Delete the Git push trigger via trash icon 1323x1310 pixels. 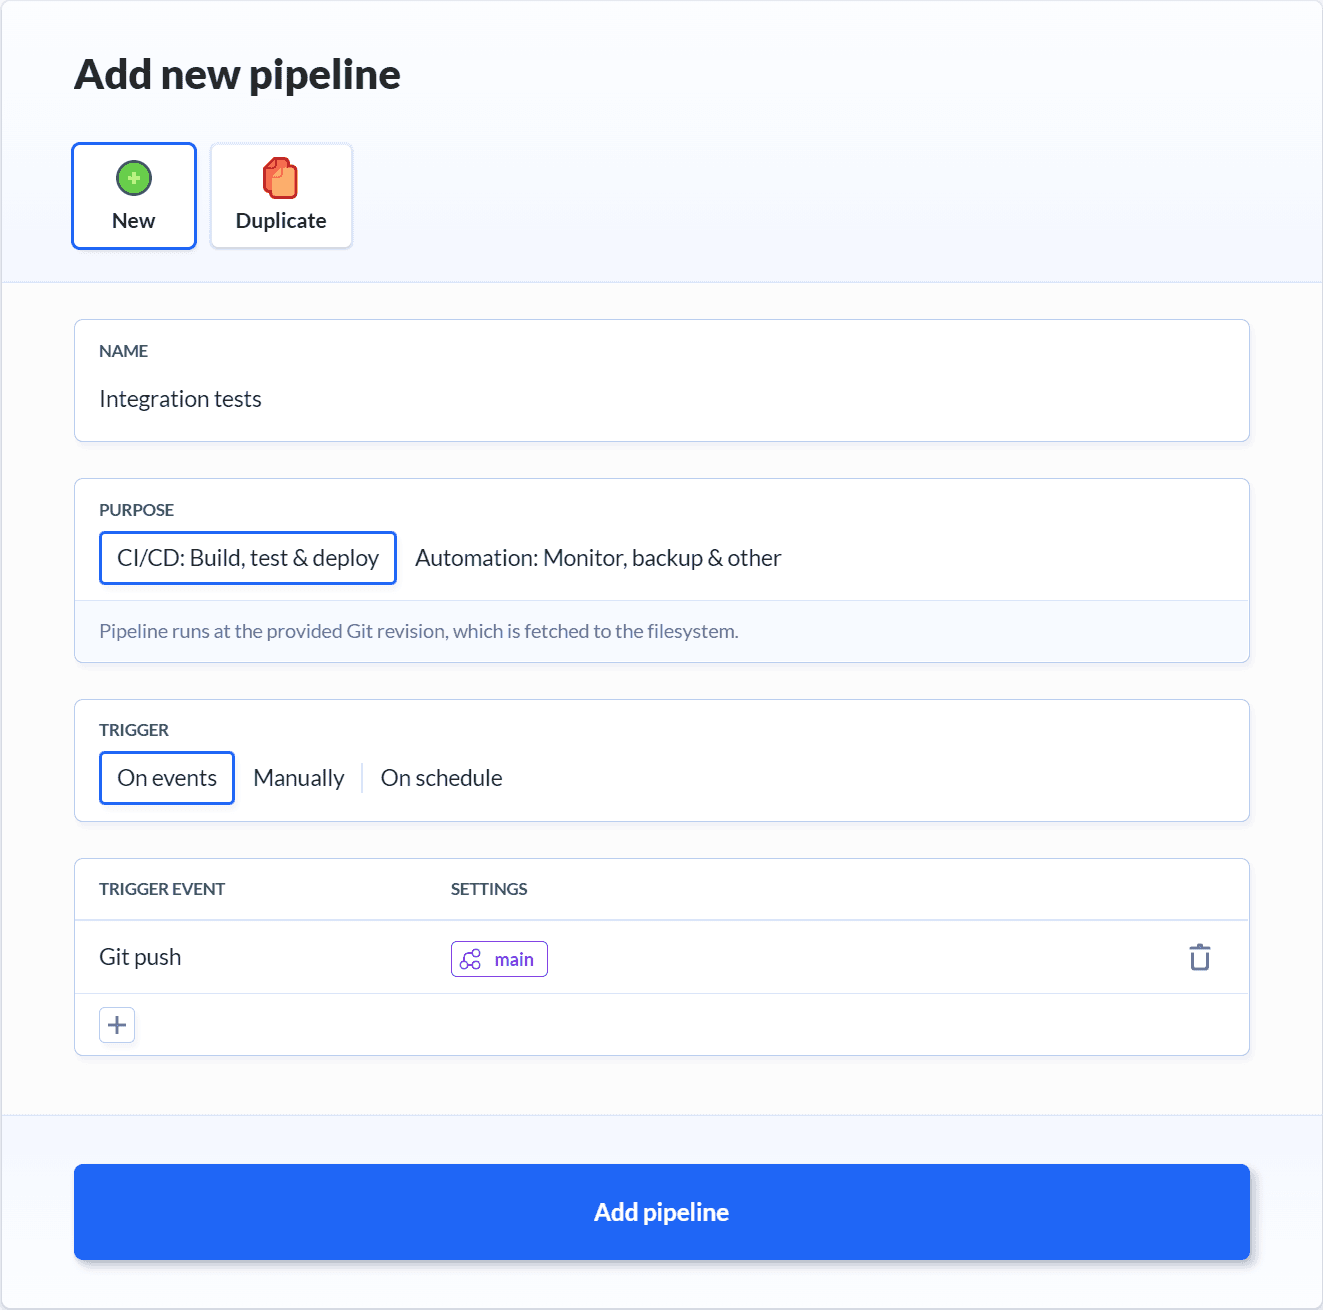pos(1199,957)
